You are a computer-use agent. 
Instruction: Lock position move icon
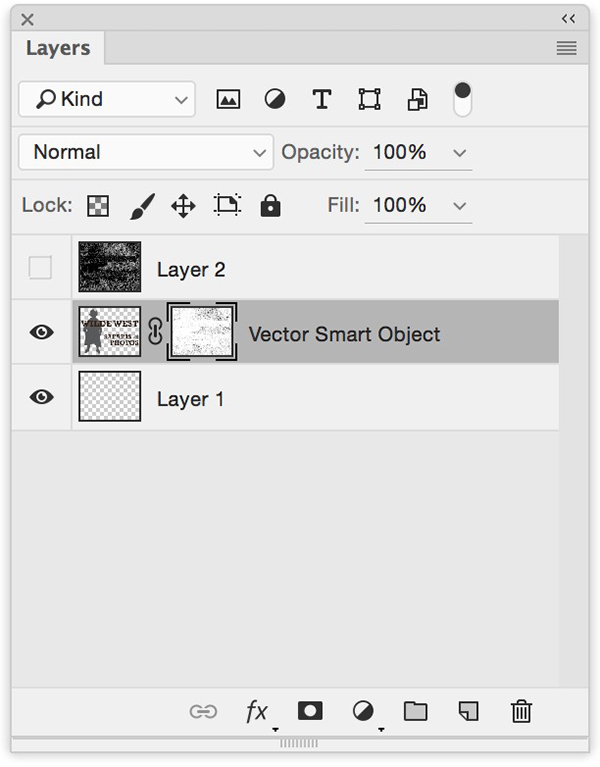click(x=183, y=206)
